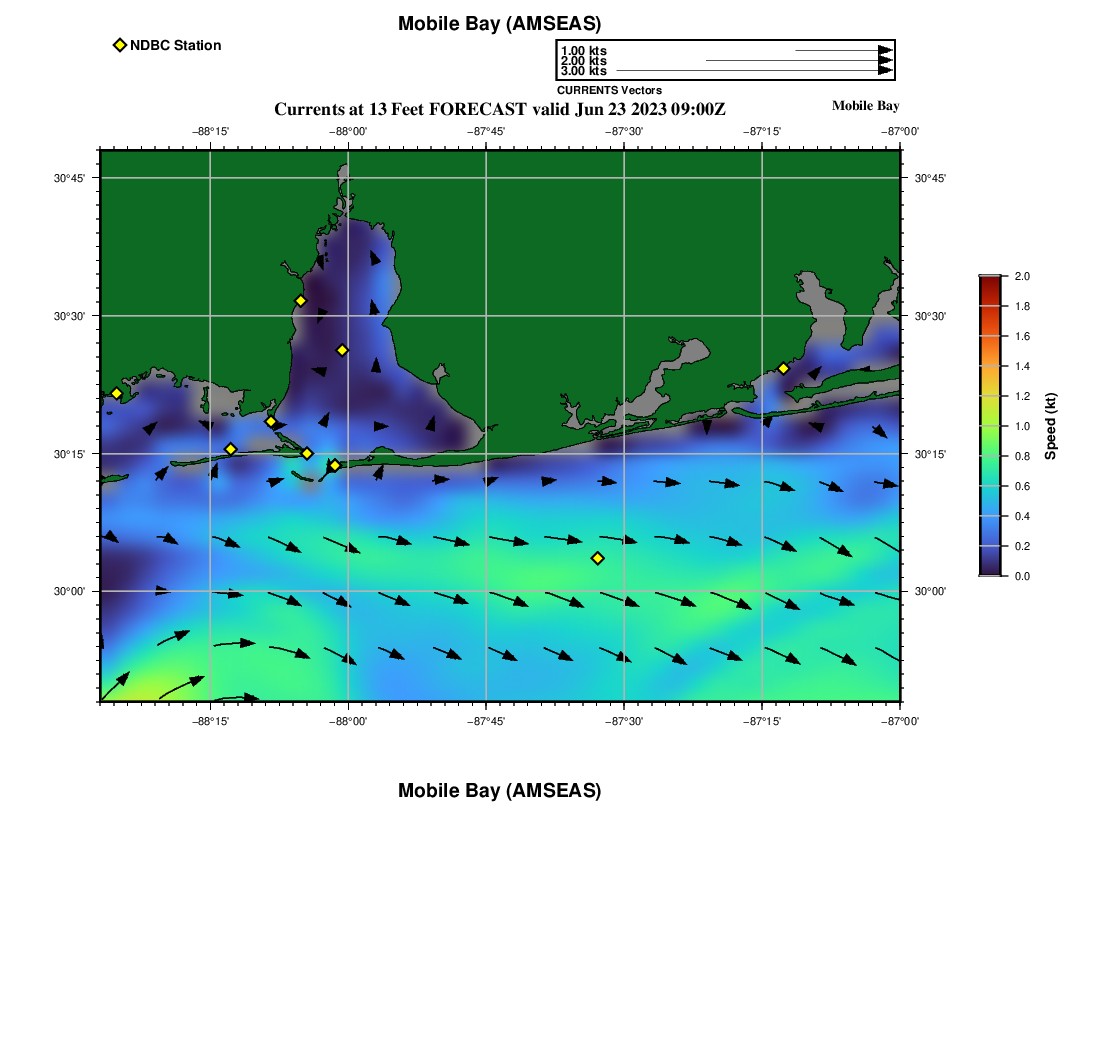Select the offshore NDBC station diamond in the open Gulf
Viewport: 1100px width, 1050px height.
point(597,558)
